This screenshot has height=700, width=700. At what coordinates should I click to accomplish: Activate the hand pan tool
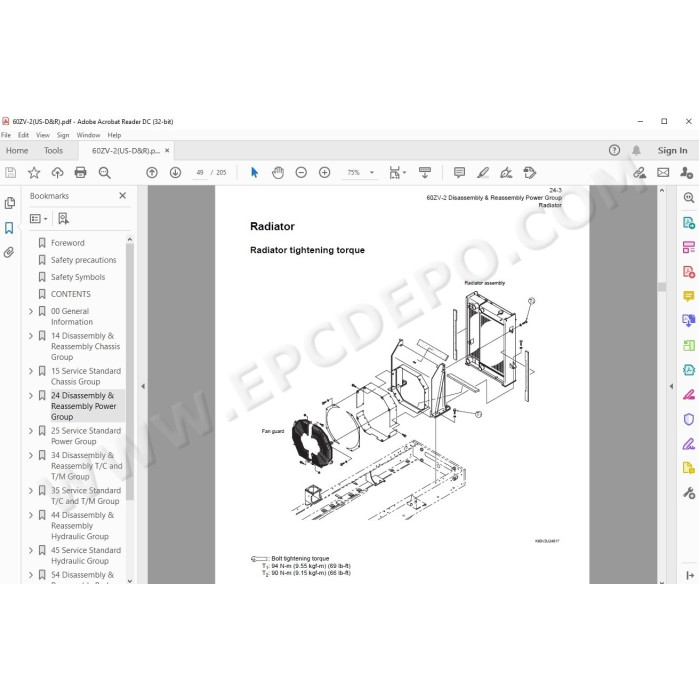click(x=278, y=173)
